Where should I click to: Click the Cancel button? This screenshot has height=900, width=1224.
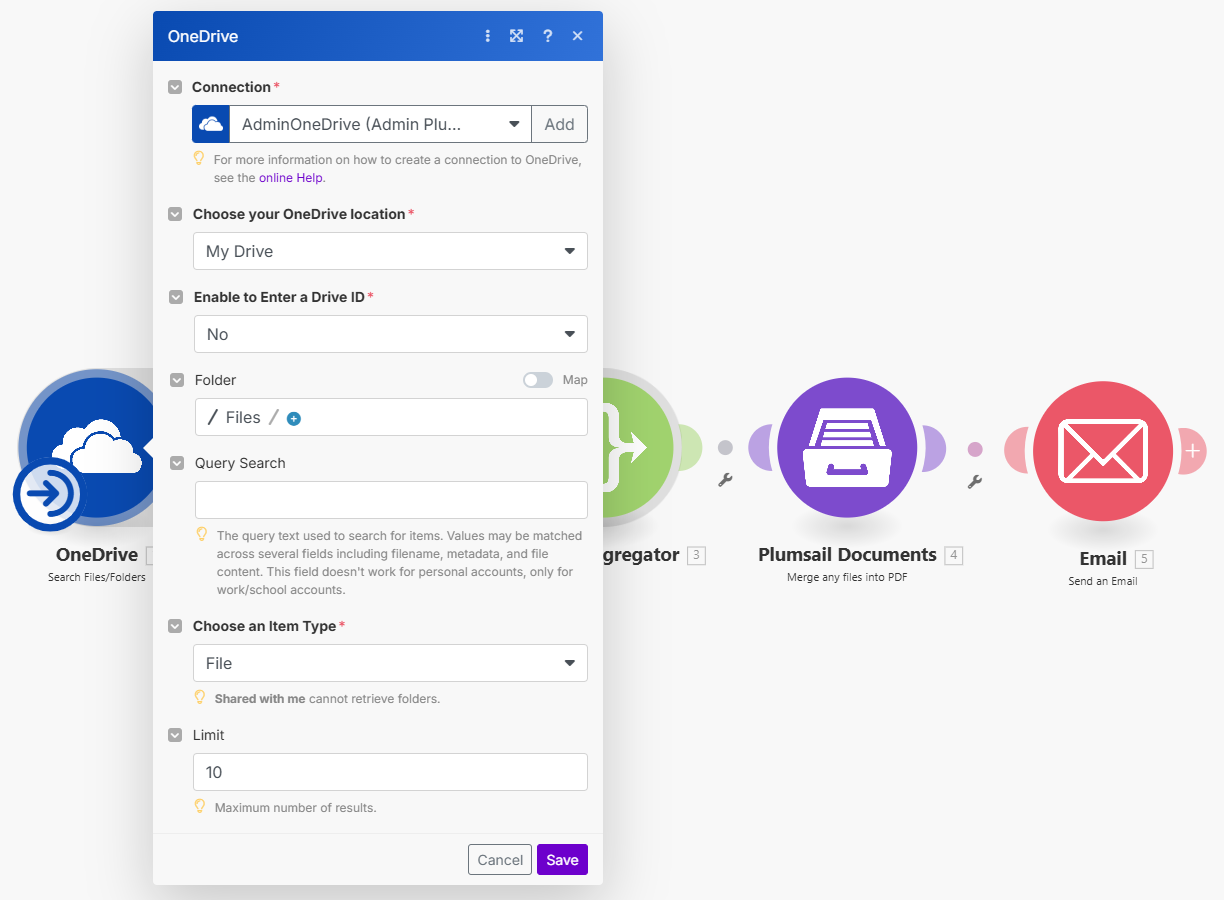500,860
